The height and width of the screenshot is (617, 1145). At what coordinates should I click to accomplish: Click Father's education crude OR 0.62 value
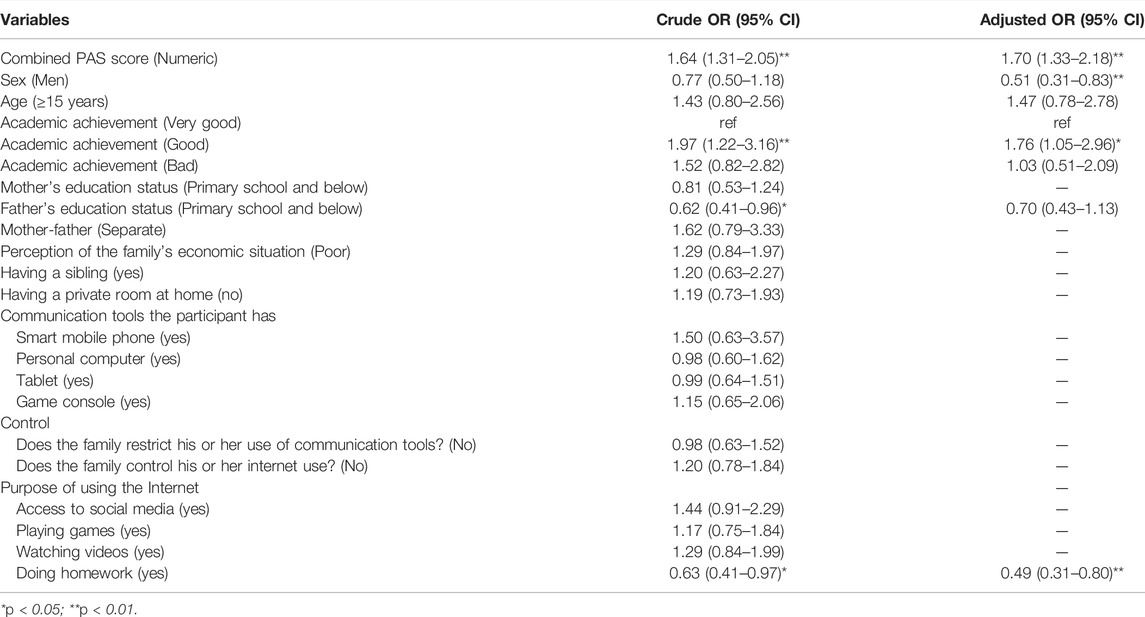728,208
